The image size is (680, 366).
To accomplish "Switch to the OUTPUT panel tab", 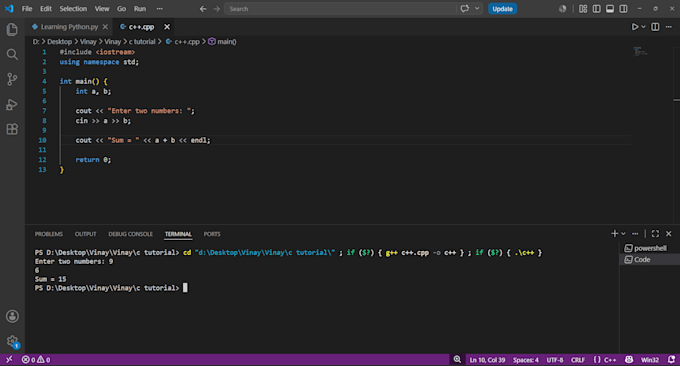I will point(85,234).
